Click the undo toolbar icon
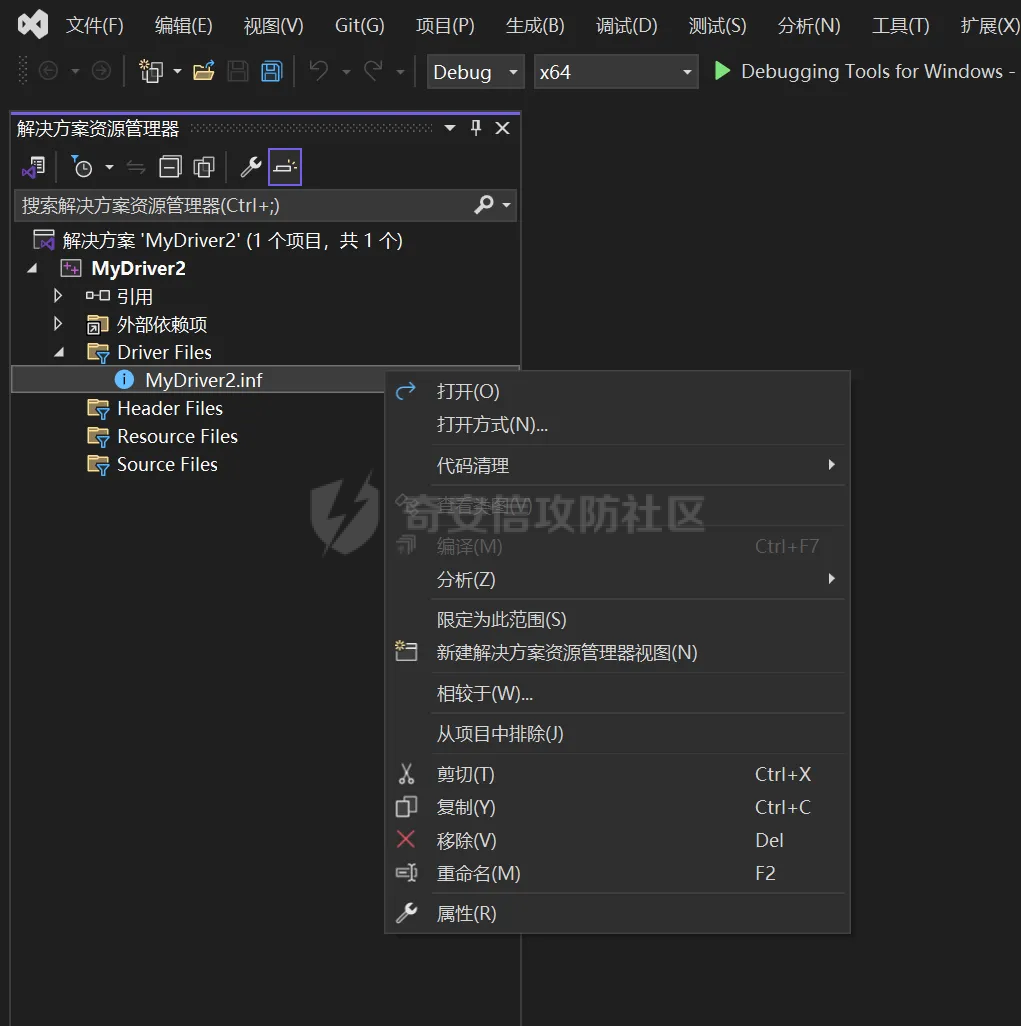 (x=319, y=71)
